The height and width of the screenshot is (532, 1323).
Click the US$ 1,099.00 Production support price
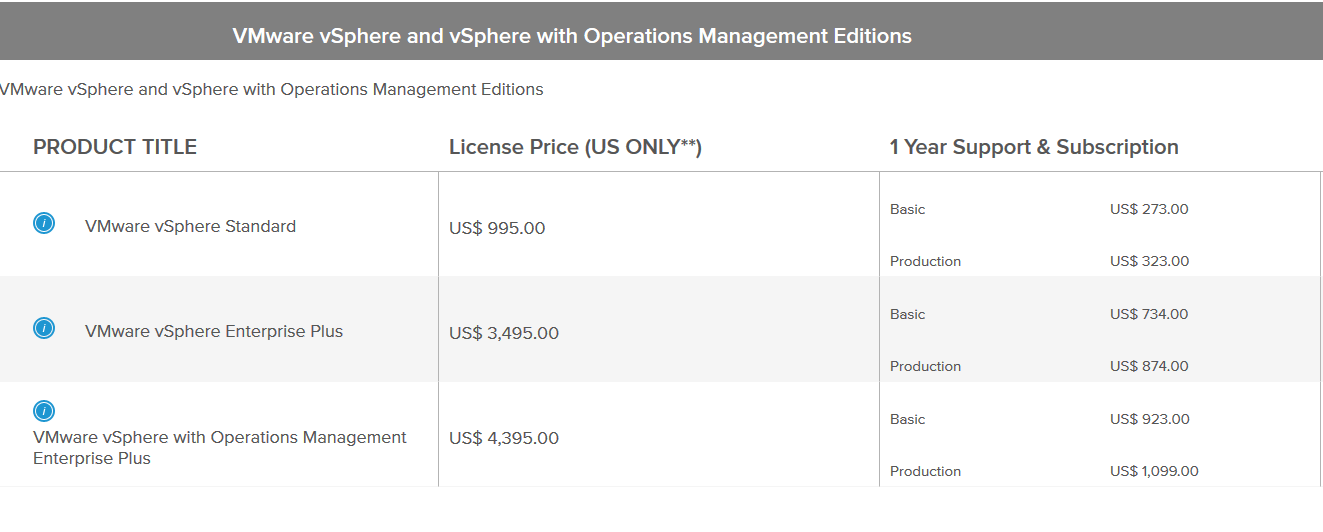point(1154,471)
